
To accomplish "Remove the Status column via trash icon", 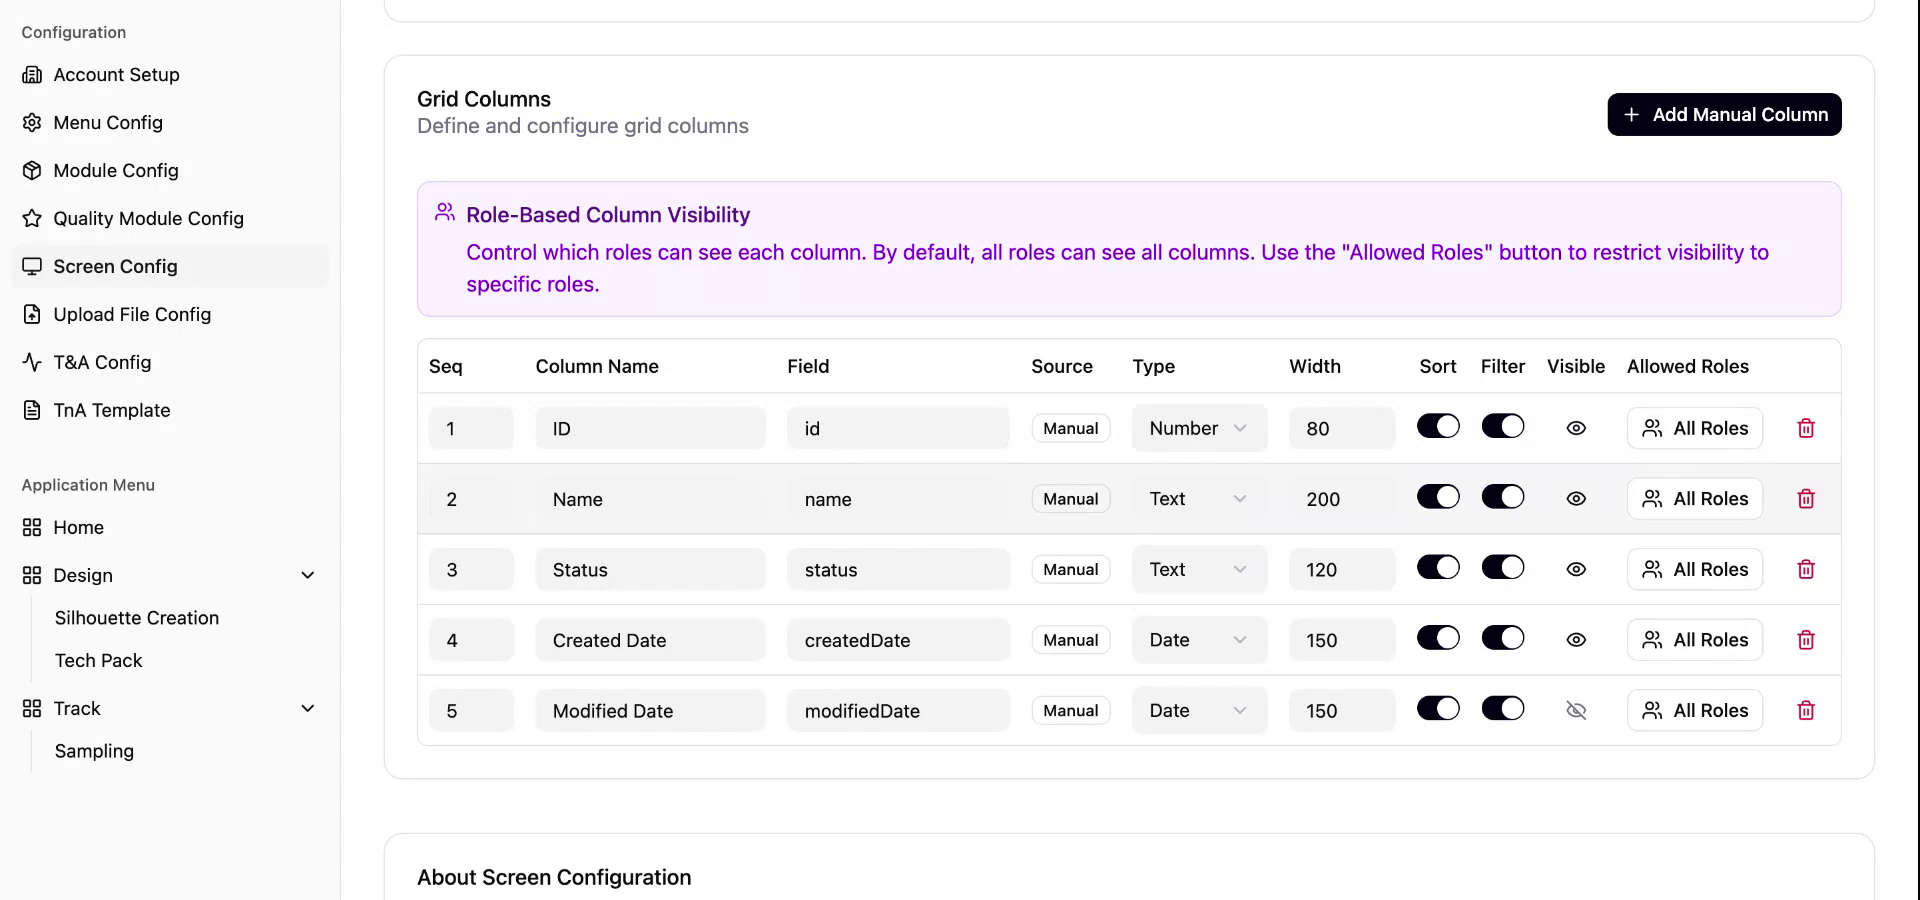I will click(x=1806, y=569).
